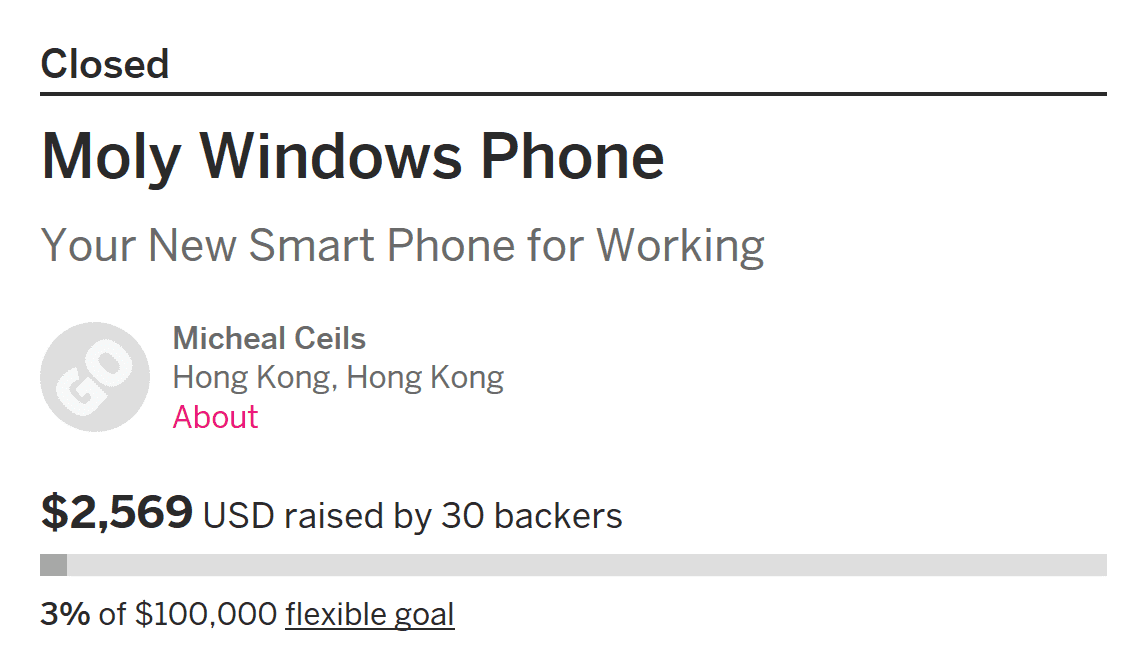
Task: Click the word Windows in title
Action: (330, 156)
